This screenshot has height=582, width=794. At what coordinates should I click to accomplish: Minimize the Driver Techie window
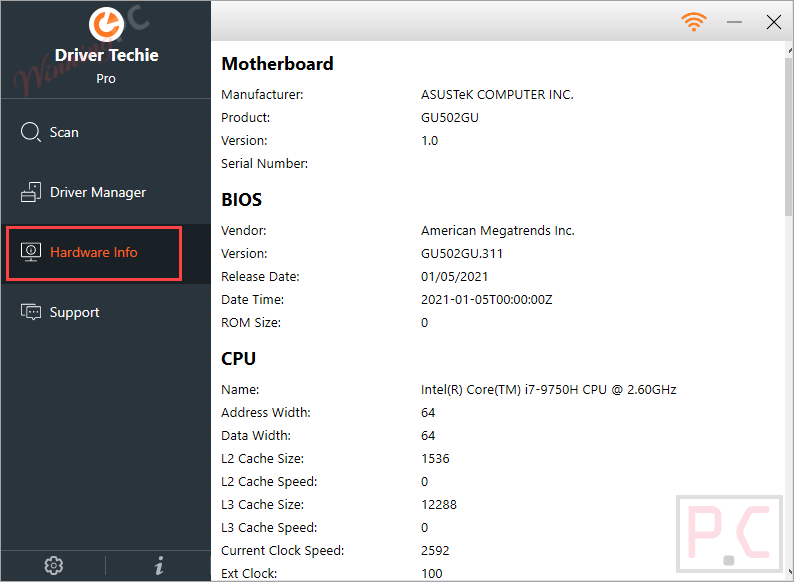pyautogui.click(x=734, y=22)
